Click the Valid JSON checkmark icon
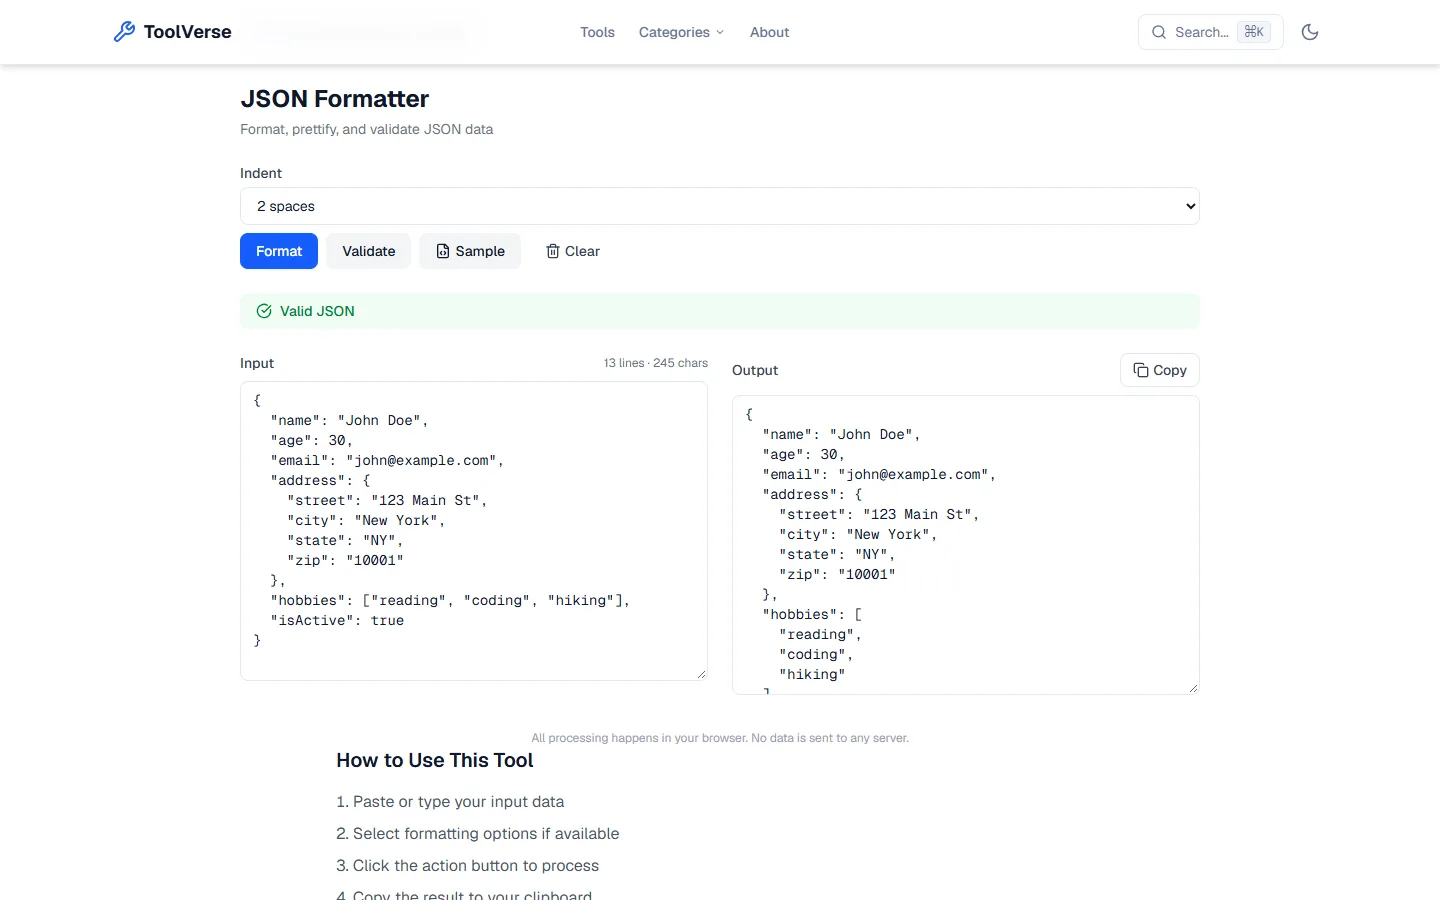 click(264, 311)
